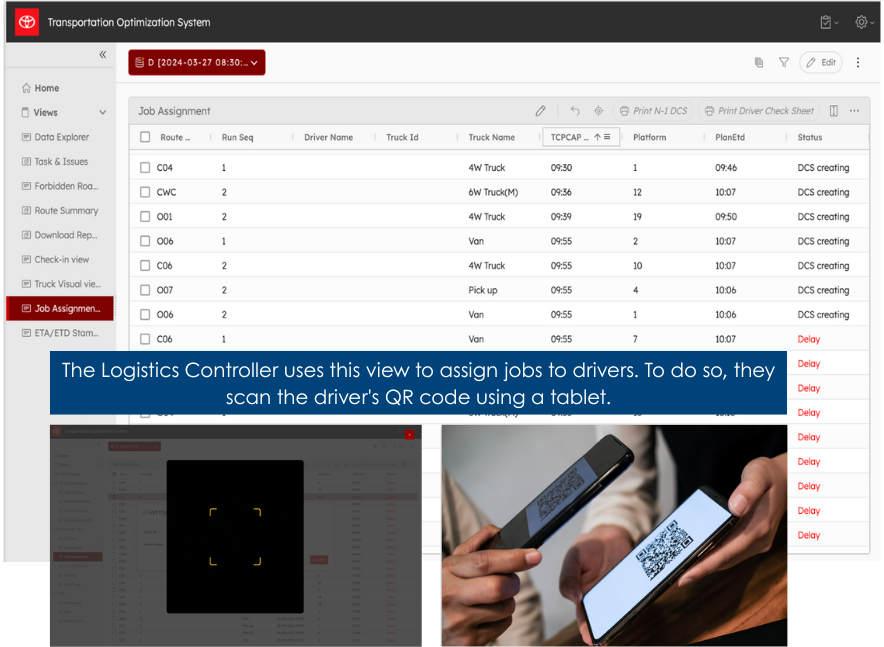The image size is (884, 647).
Task: Sort by the Truck Id column header
Action: [x=402, y=137]
